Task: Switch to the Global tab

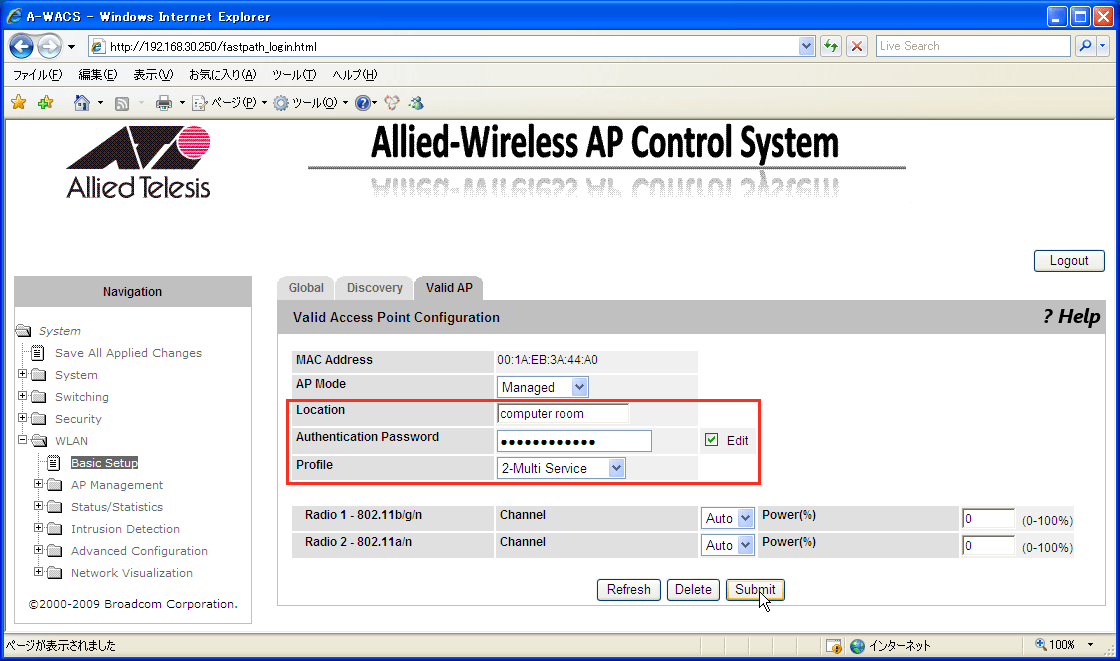Action: 306,287
